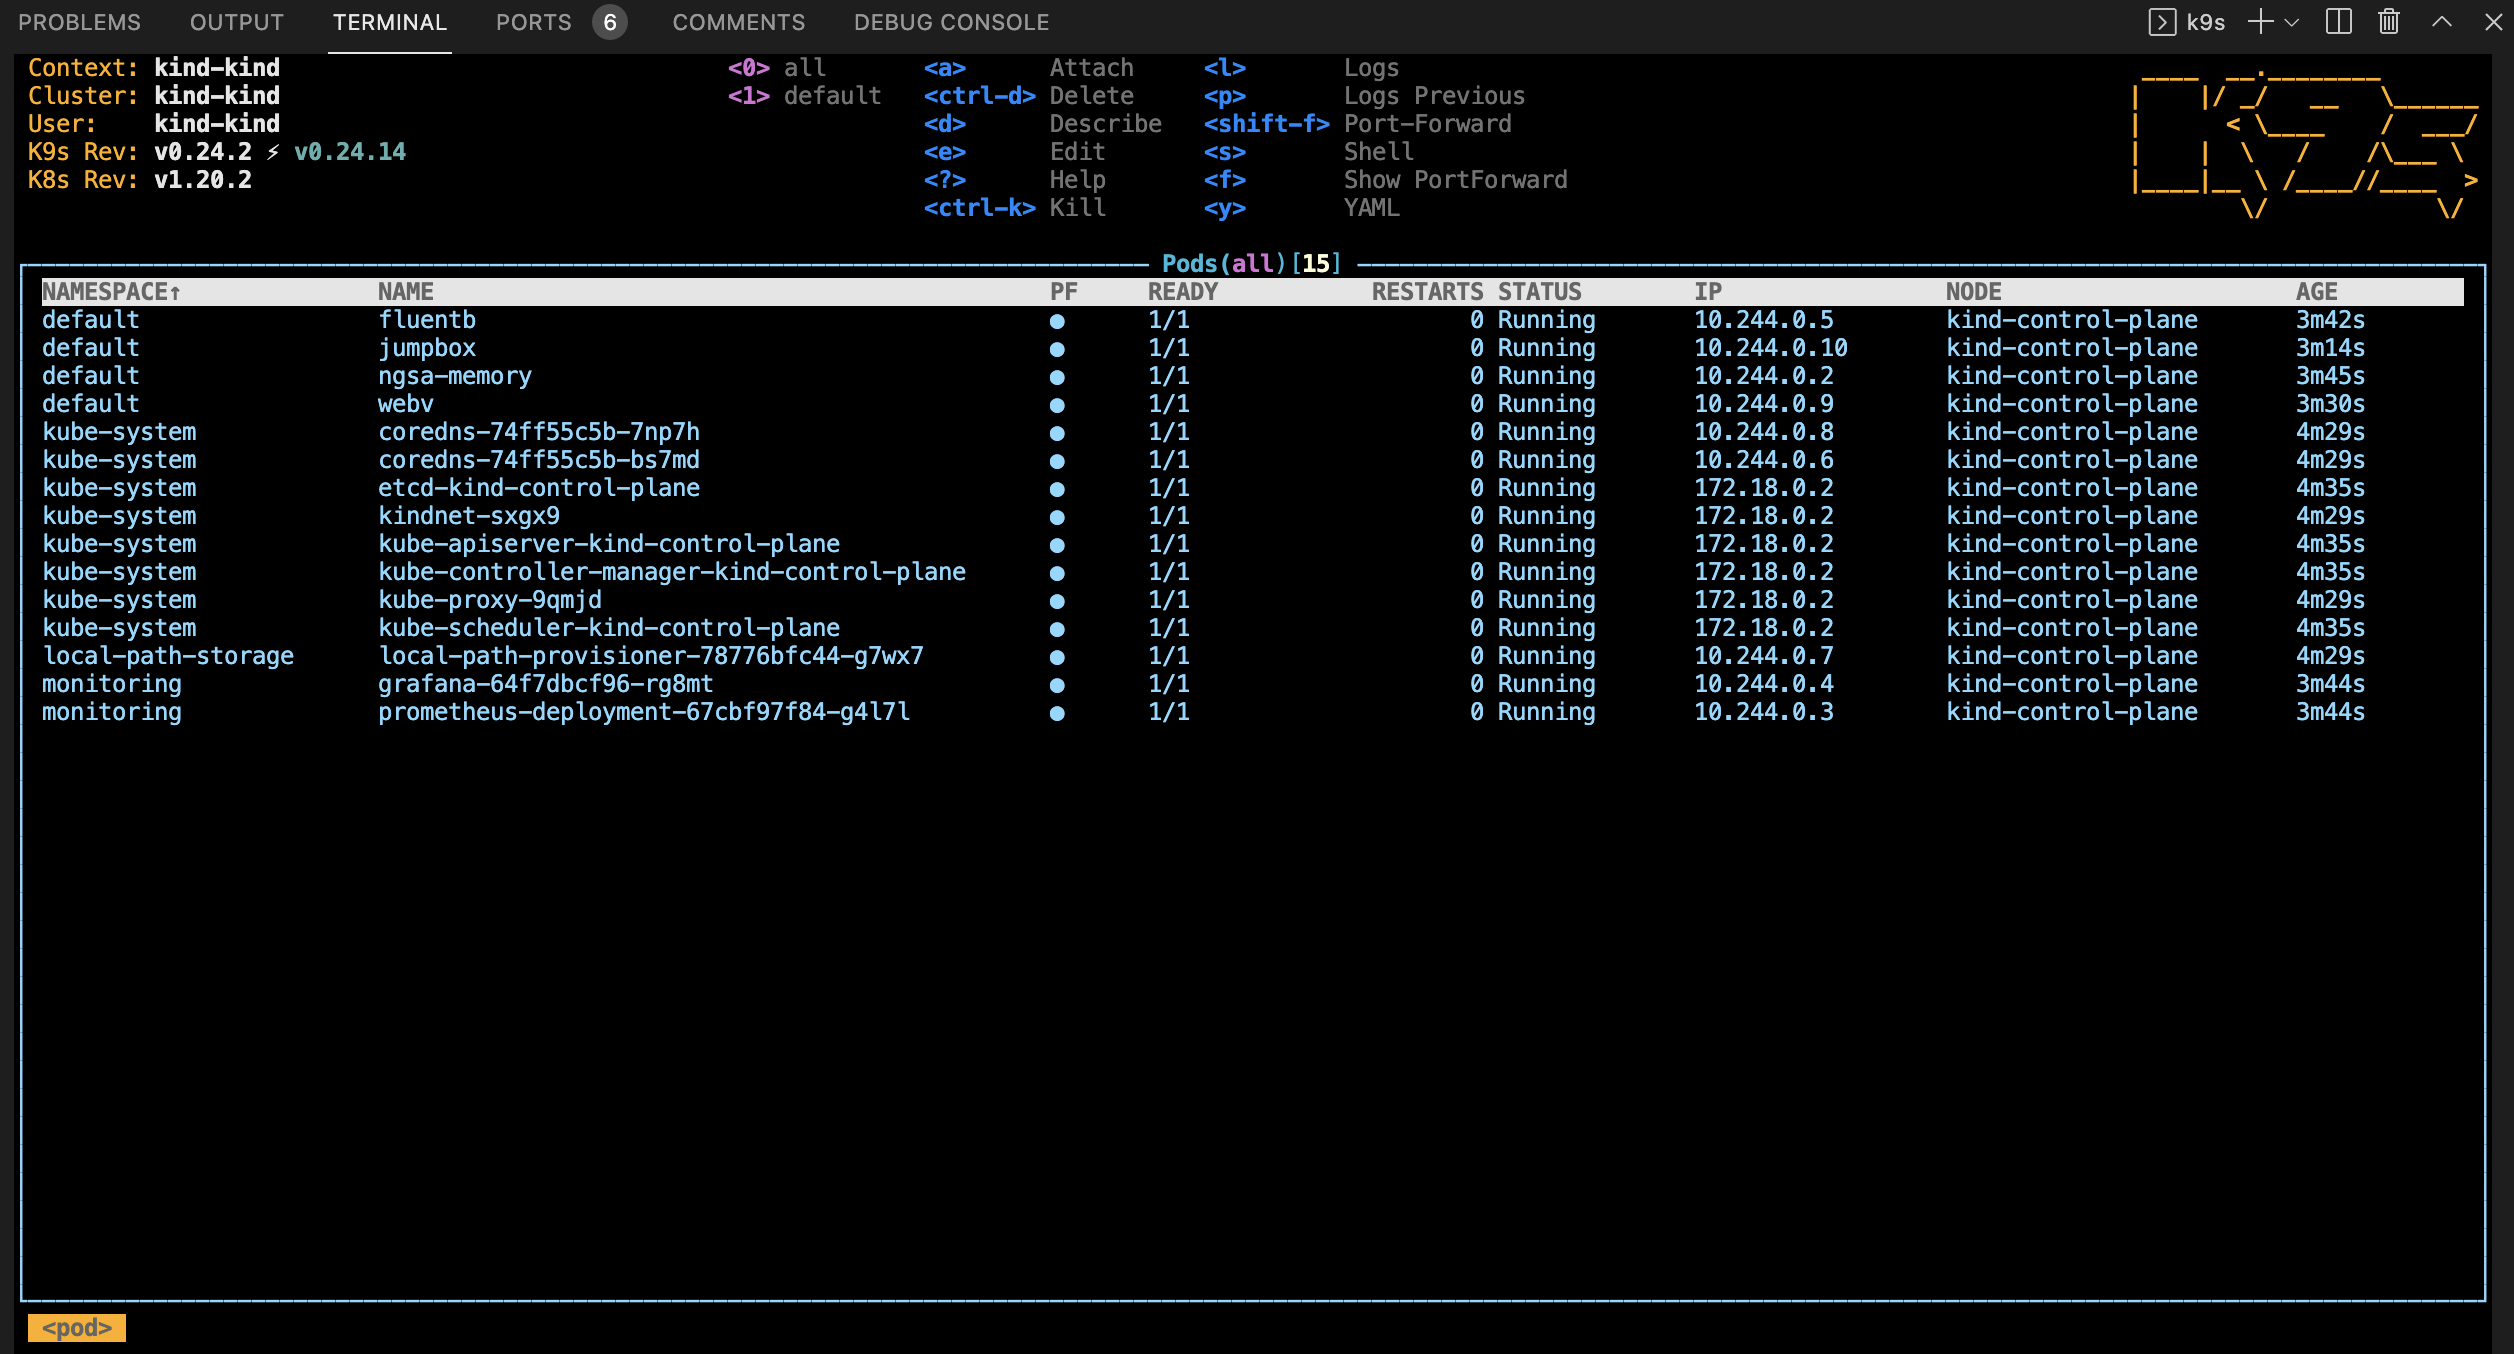Screen dimensions: 2514x1354
Task: Switch to the OUTPUT tab
Action: [x=237, y=22]
